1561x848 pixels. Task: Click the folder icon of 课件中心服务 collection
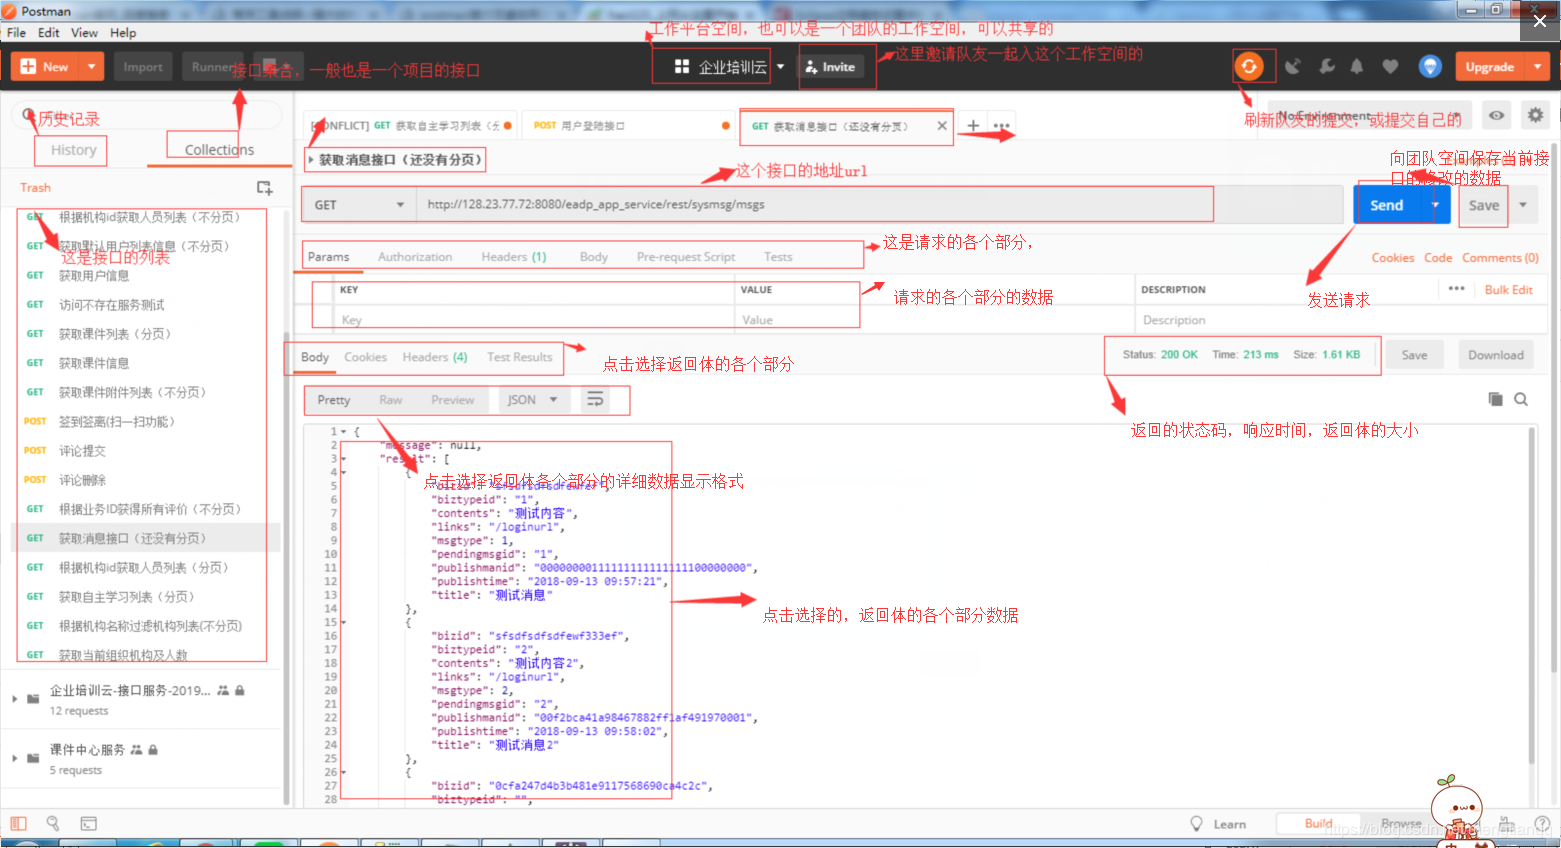(33, 758)
